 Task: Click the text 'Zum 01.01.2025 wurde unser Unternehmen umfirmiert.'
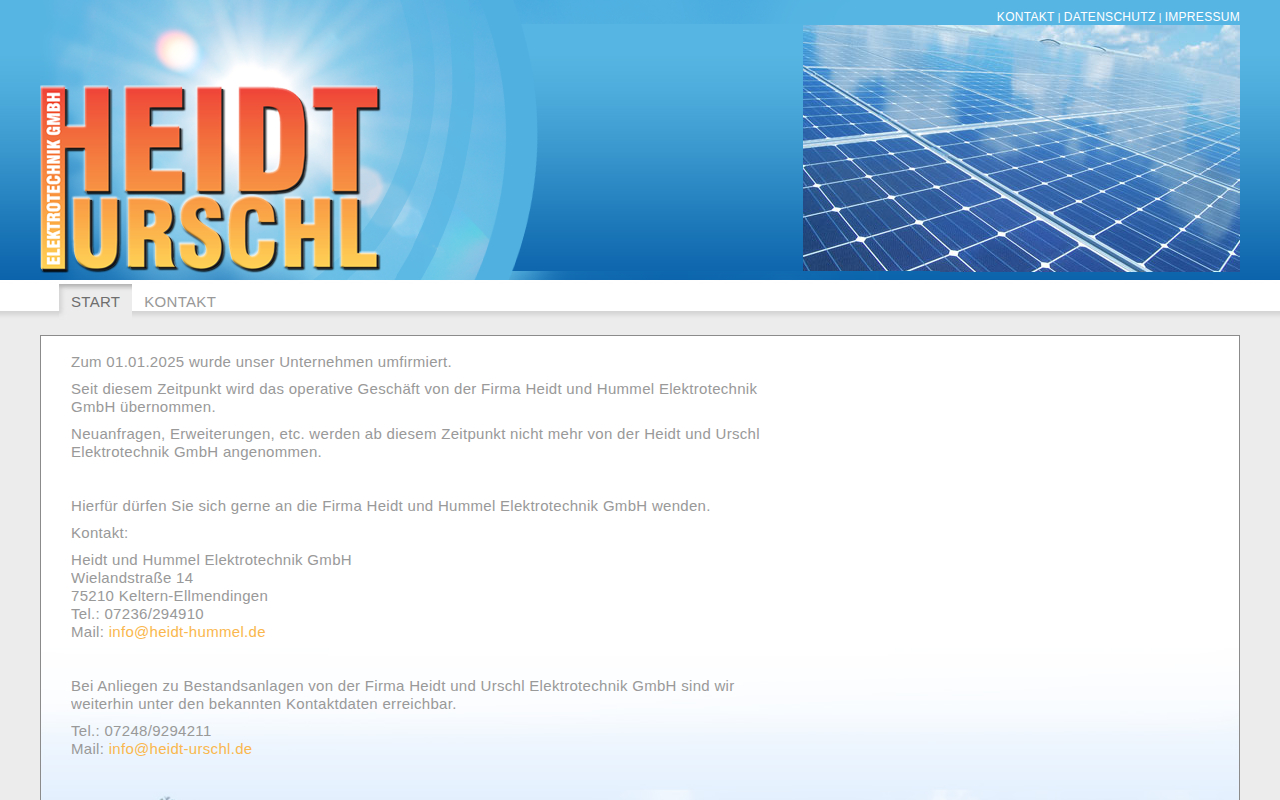coord(261,362)
